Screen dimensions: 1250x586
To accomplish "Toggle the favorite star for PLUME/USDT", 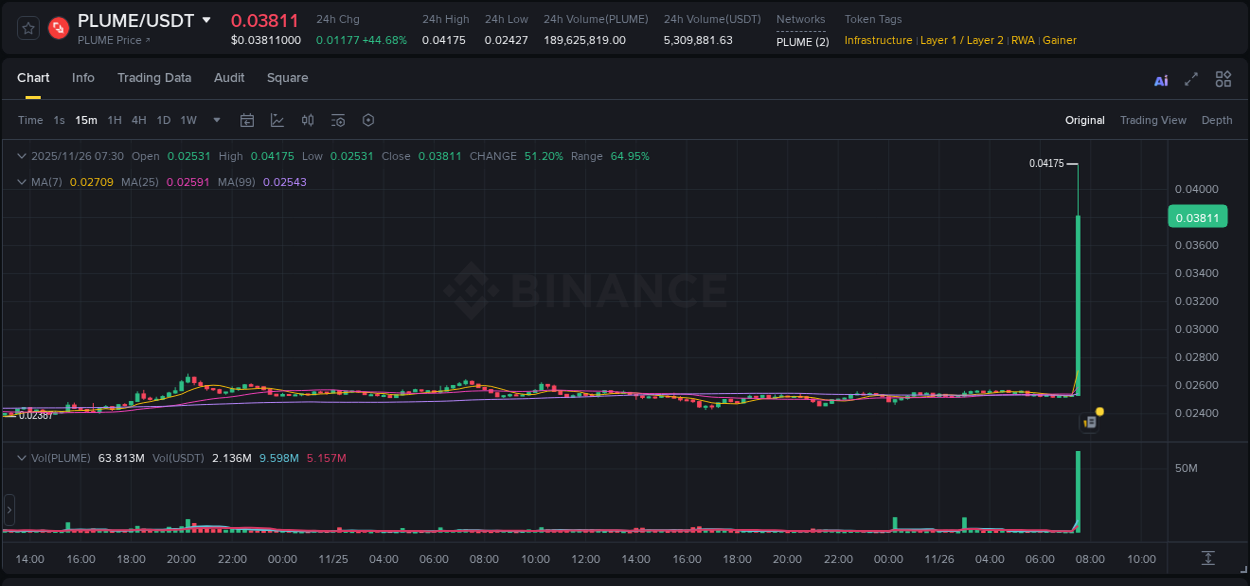I will [x=27, y=28].
